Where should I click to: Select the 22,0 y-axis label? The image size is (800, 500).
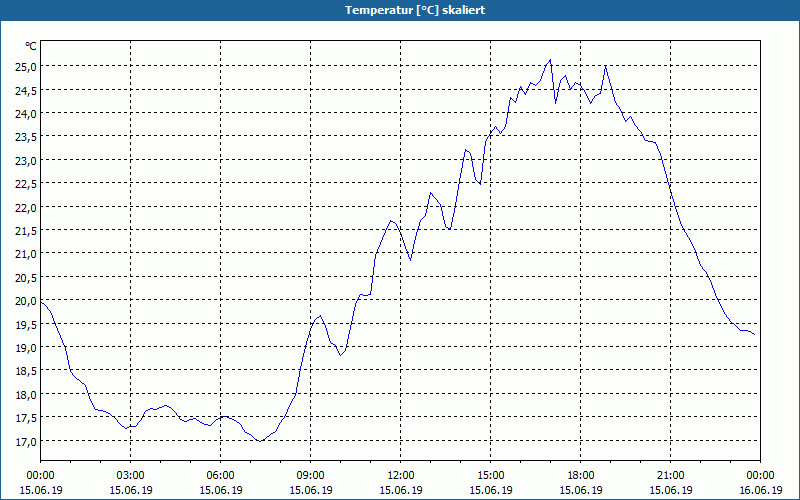26,207
